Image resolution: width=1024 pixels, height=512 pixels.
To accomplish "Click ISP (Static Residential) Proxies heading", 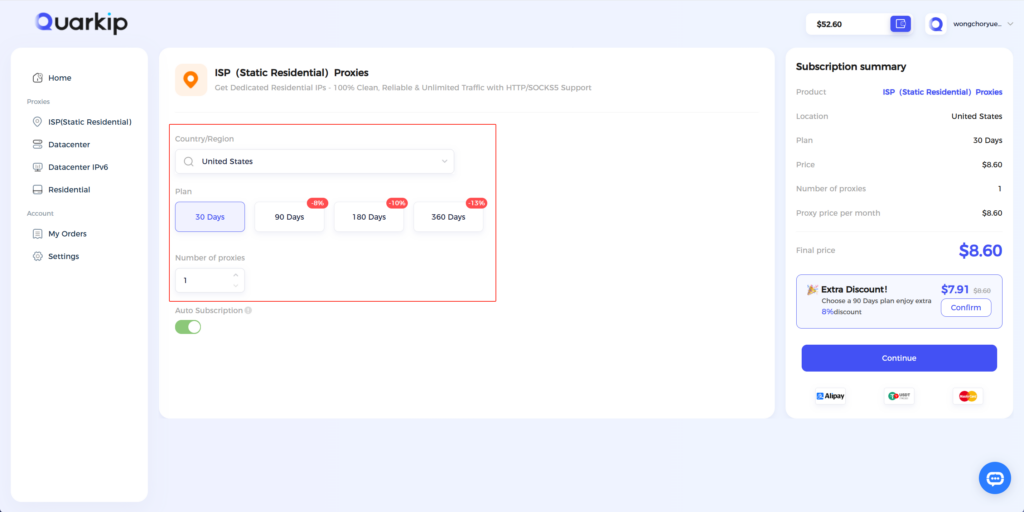I will [x=292, y=72].
